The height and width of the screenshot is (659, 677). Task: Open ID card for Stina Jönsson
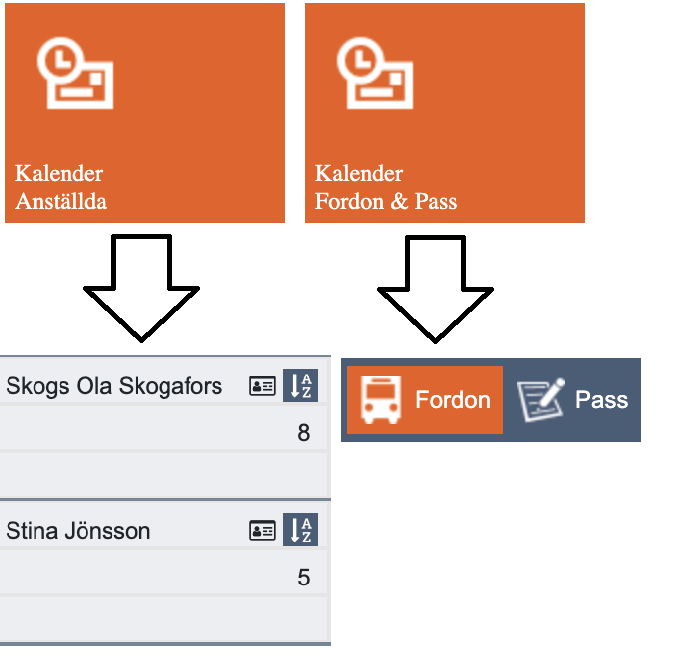(262, 530)
